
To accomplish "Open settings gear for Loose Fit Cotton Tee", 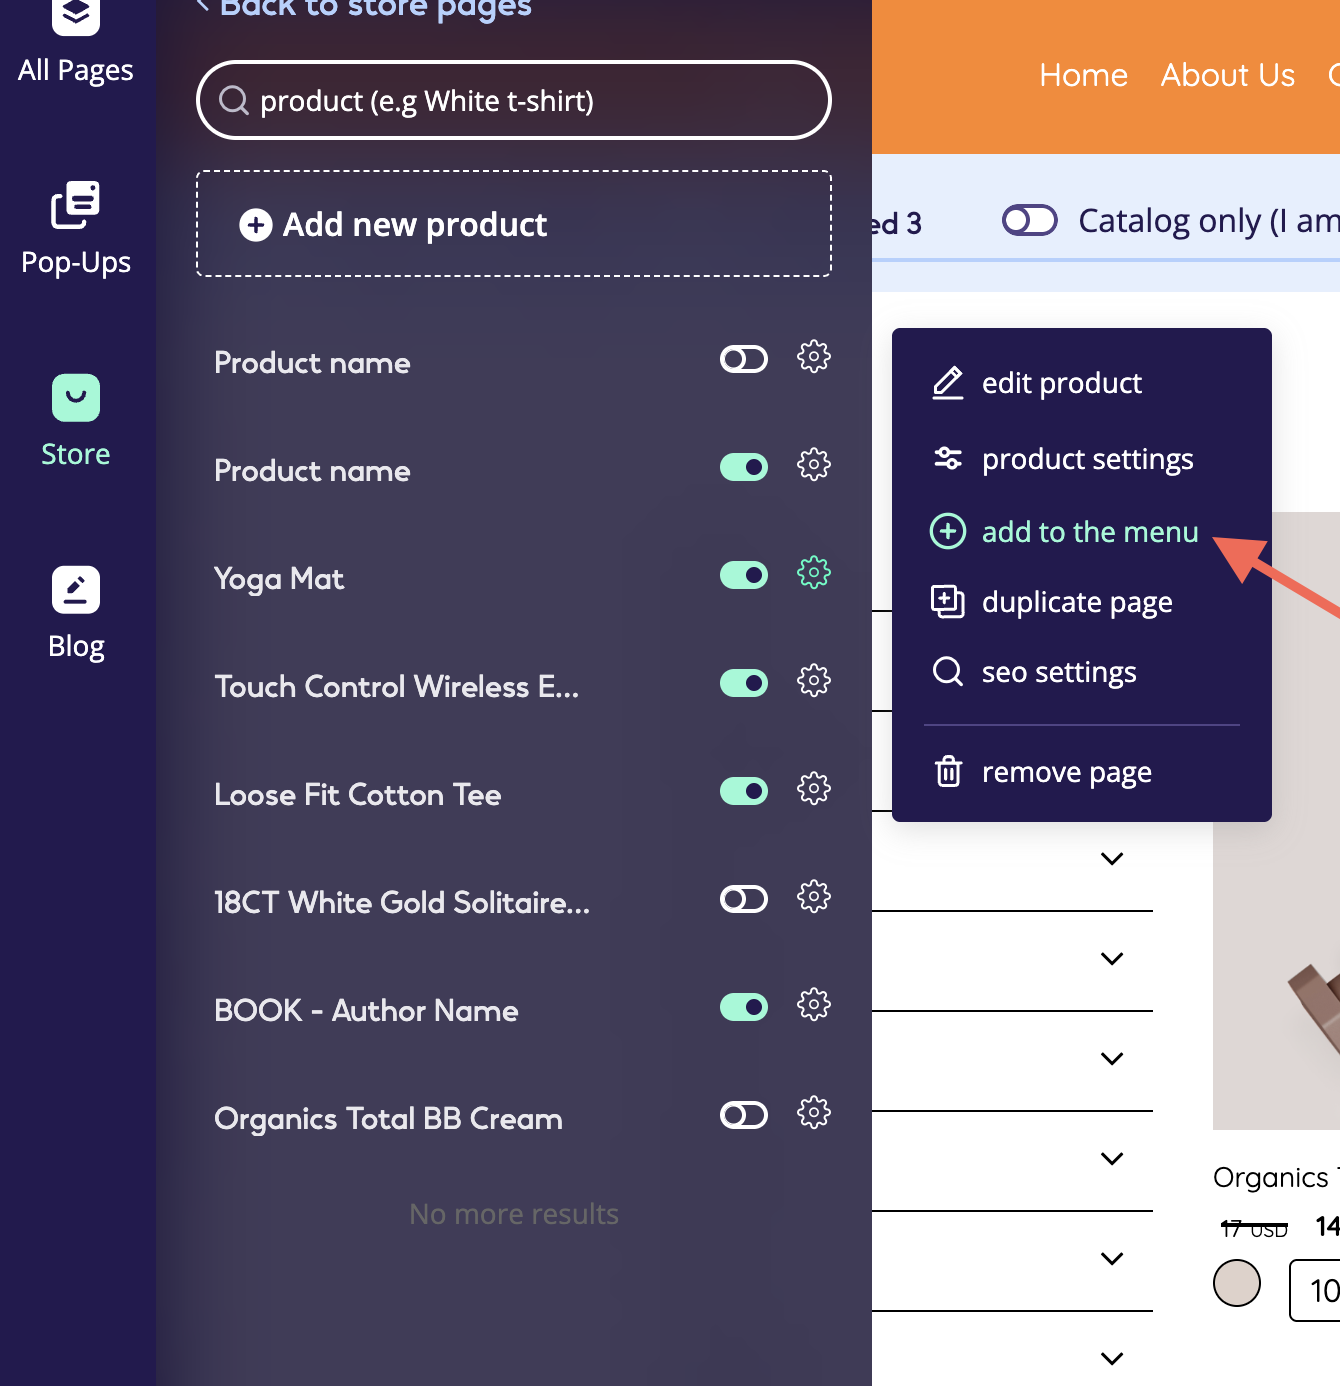I will pyautogui.click(x=814, y=789).
